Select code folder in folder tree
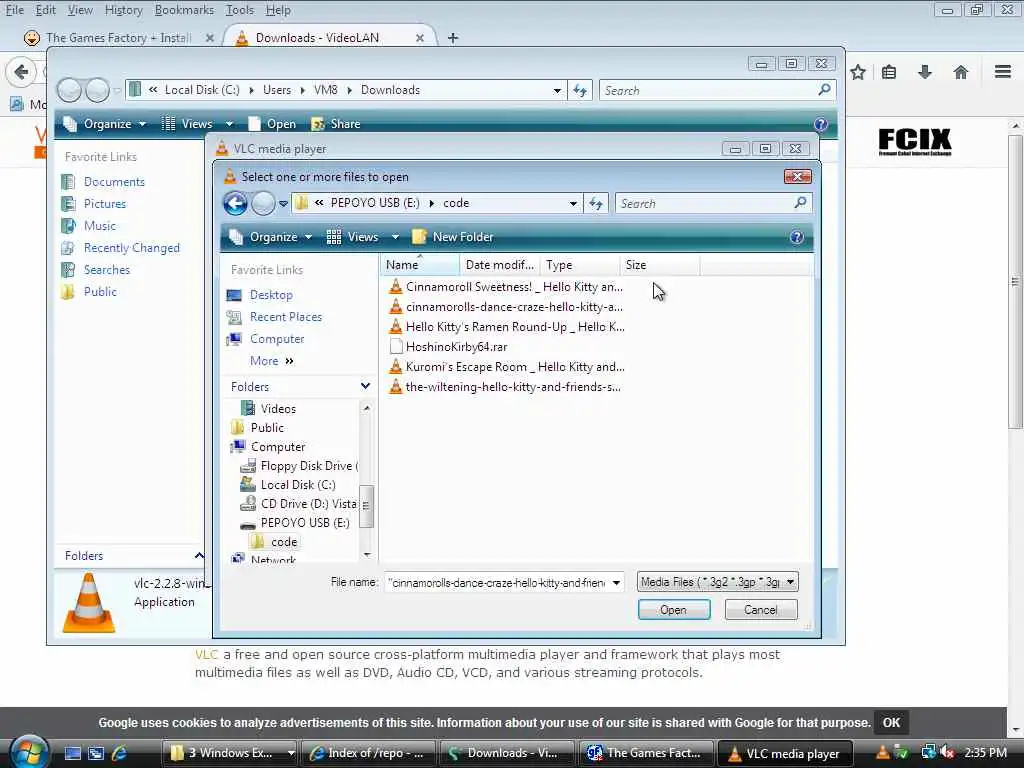1024x768 pixels. (x=274, y=542)
